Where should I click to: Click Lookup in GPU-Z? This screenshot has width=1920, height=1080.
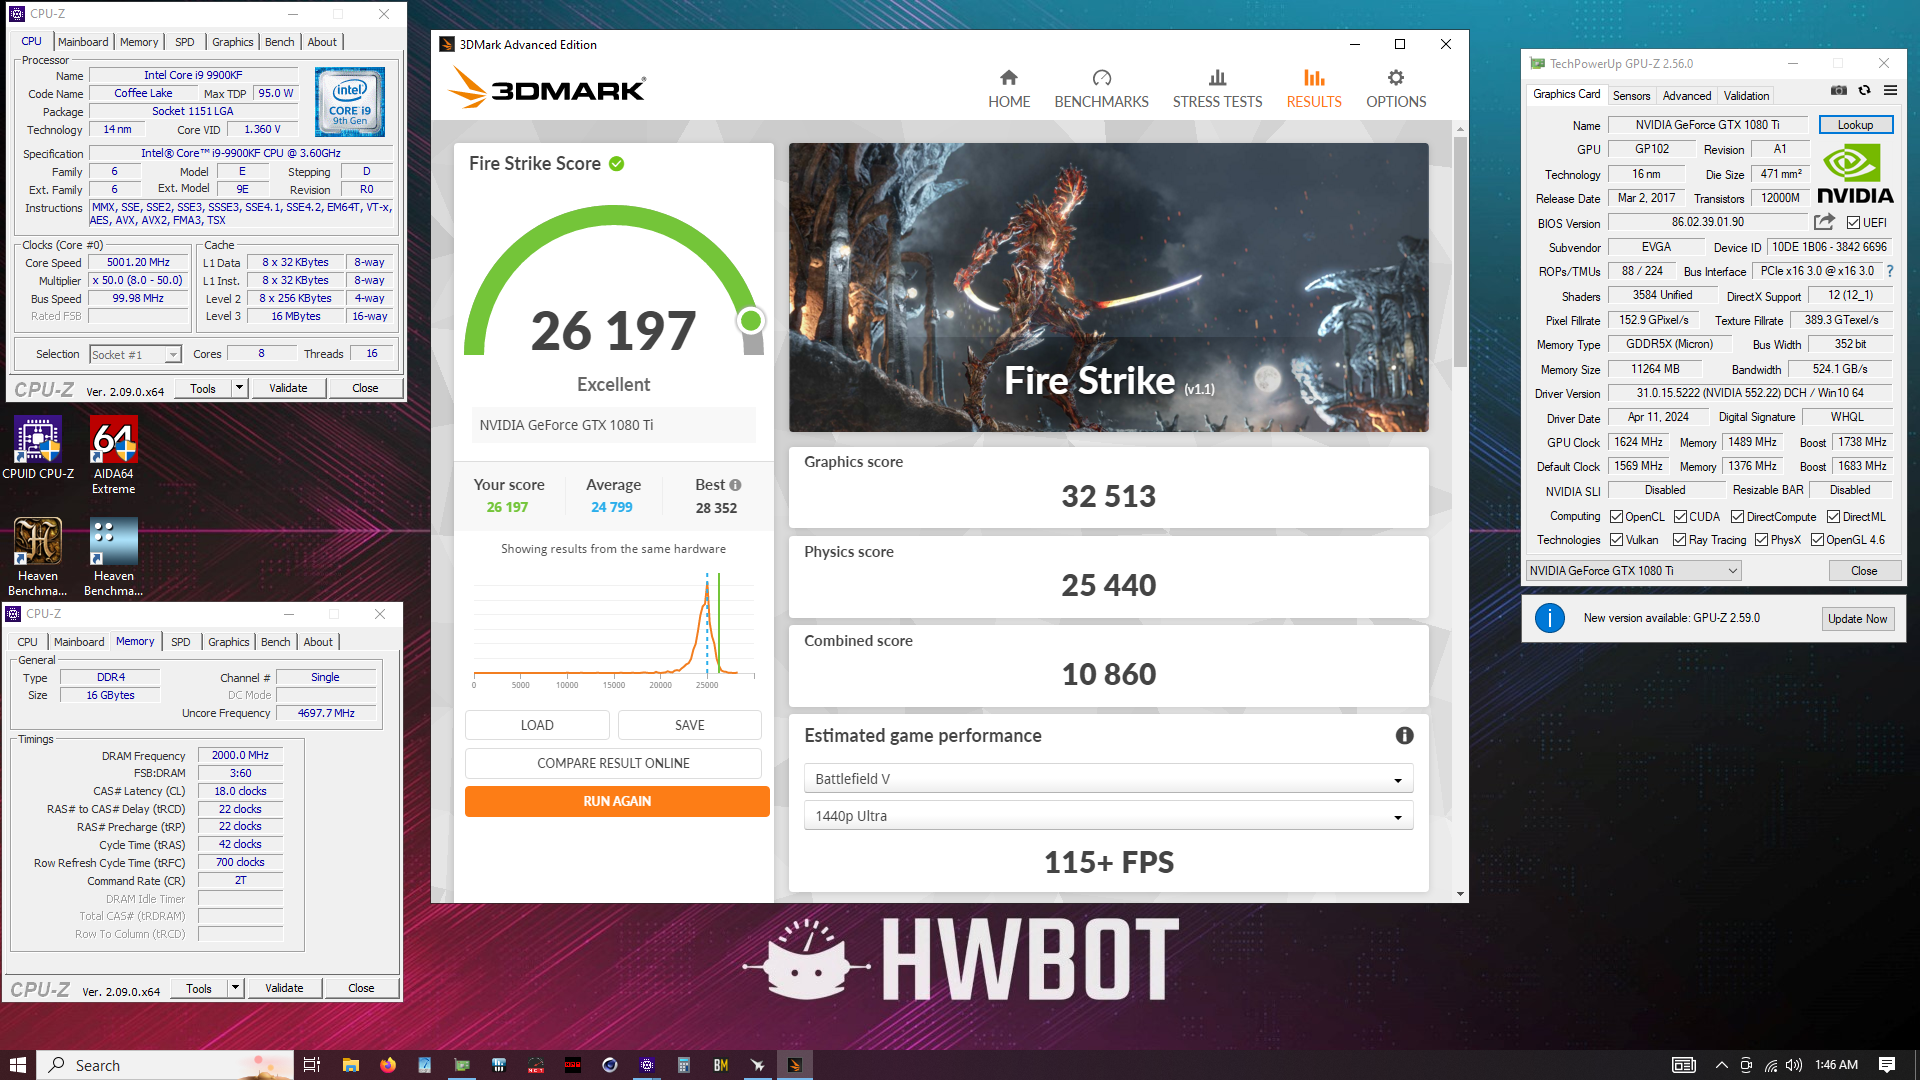coord(1855,125)
